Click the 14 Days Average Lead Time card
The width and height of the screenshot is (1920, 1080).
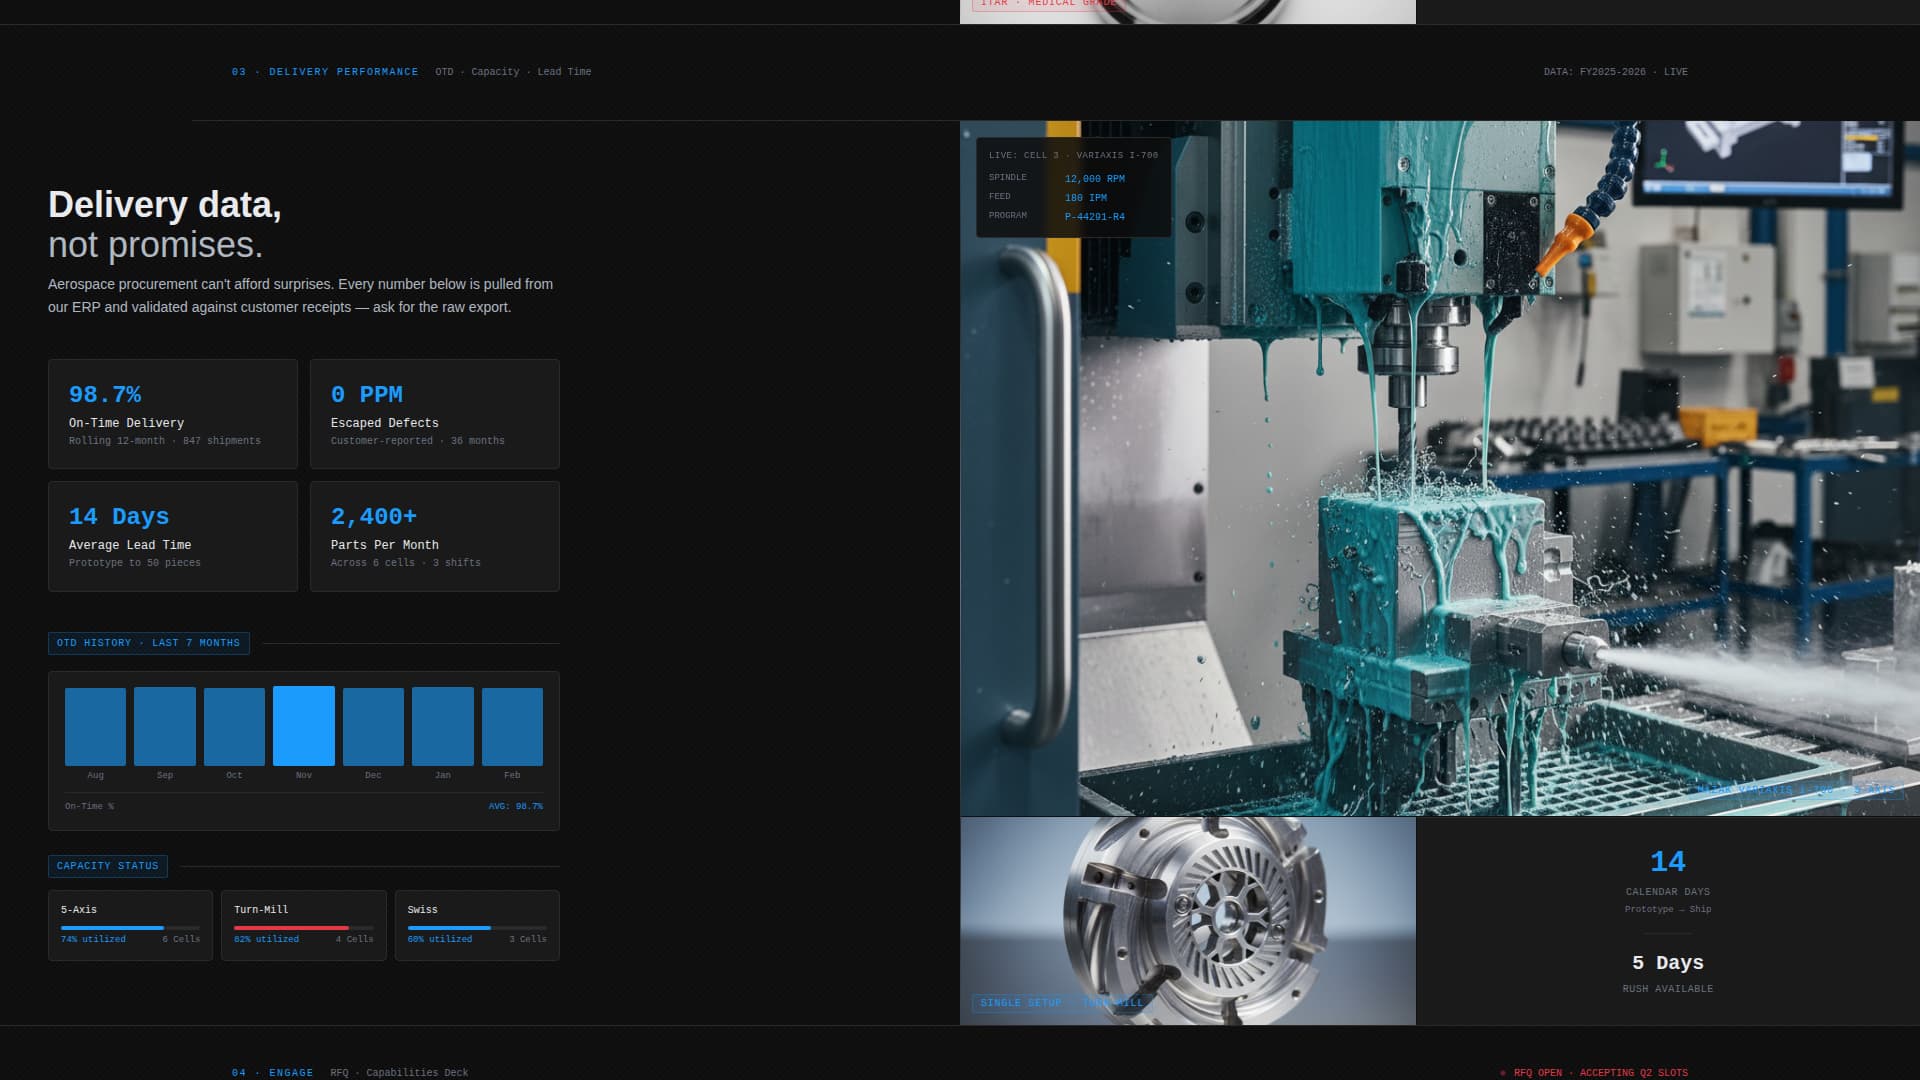(172, 536)
